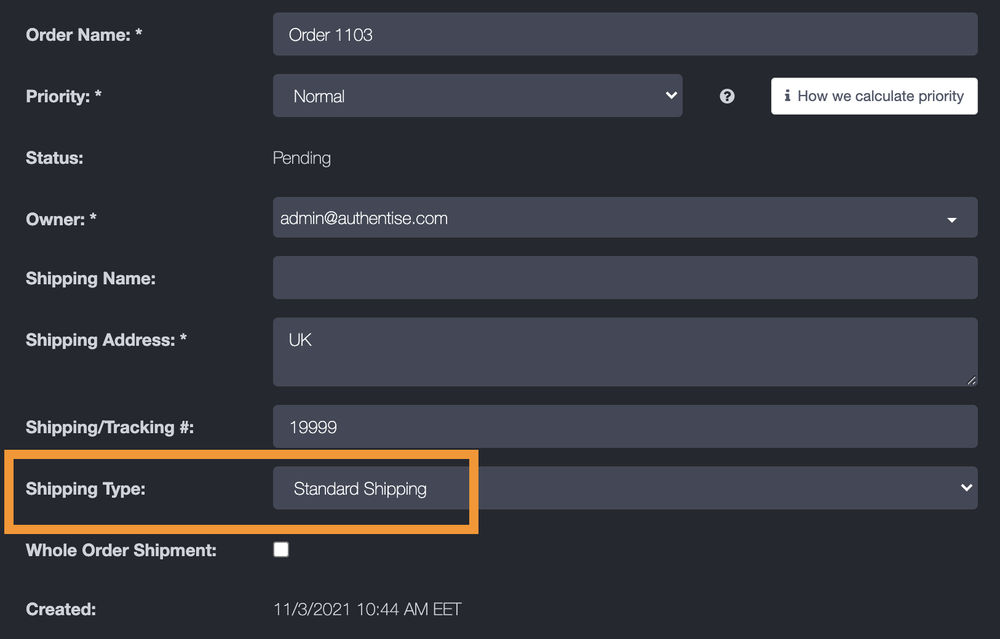This screenshot has width=1000, height=639.
Task: Toggle the Whole Order Shipment checkbox
Action: click(x=281, y=549)
